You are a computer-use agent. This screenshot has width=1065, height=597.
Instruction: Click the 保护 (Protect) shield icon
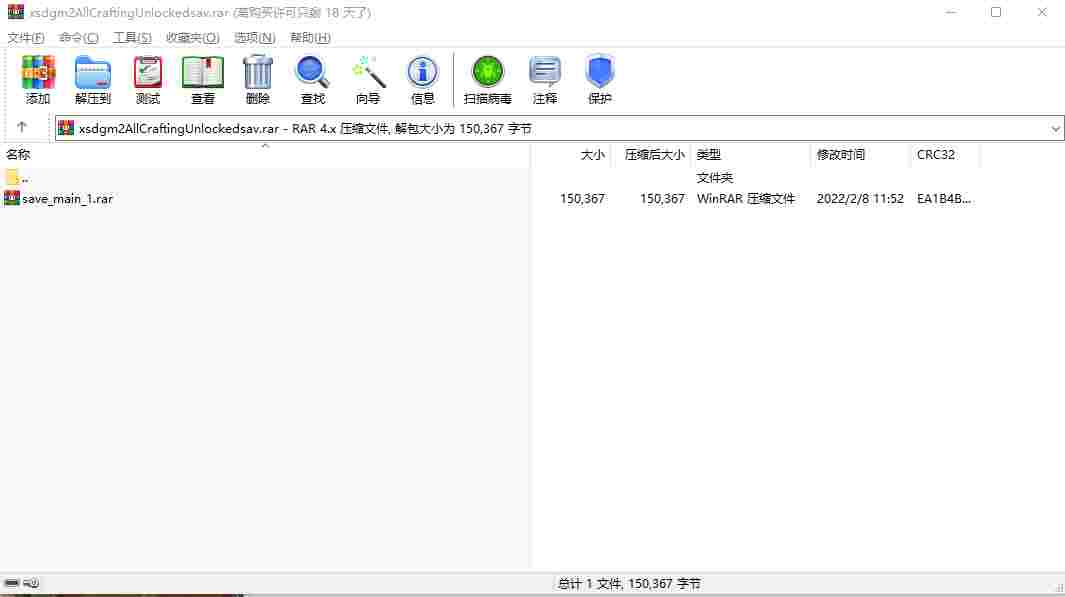600,79
